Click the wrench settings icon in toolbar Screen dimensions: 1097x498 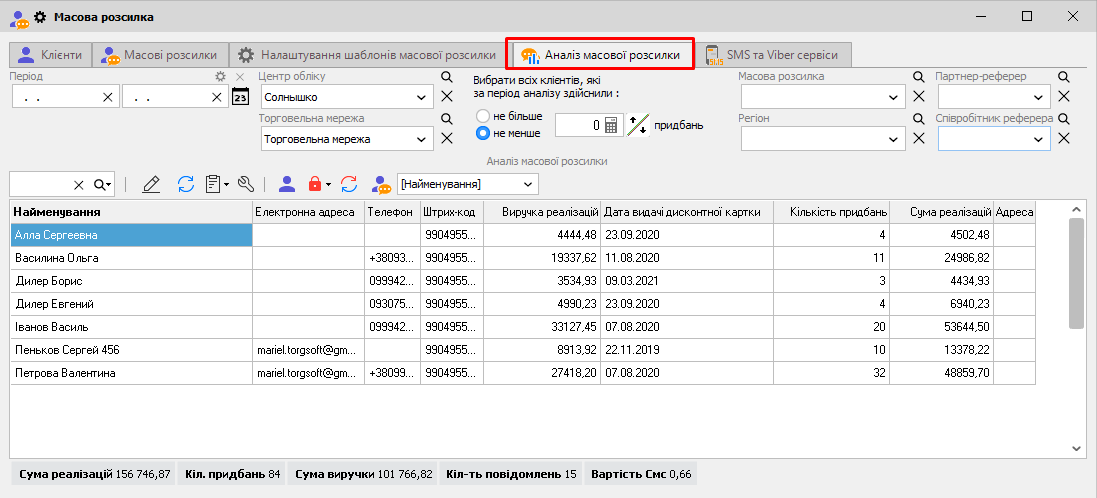pos(246,184)
